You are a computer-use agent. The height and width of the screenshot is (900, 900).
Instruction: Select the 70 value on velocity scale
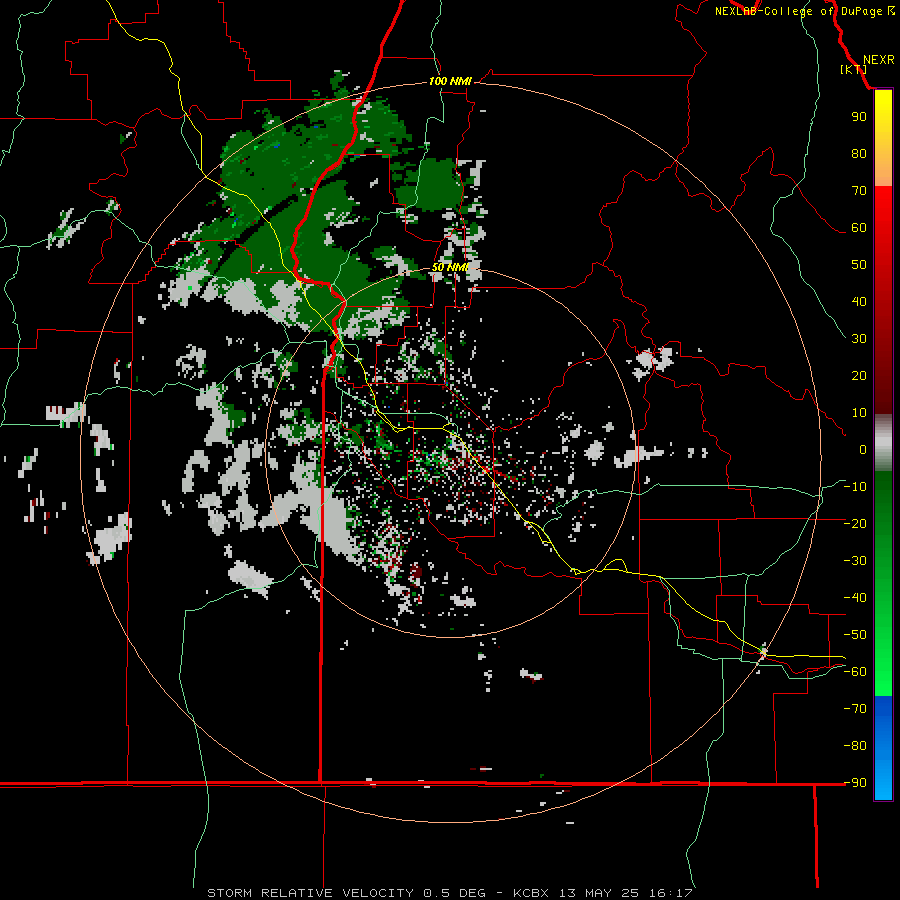(x=859, y=191)
